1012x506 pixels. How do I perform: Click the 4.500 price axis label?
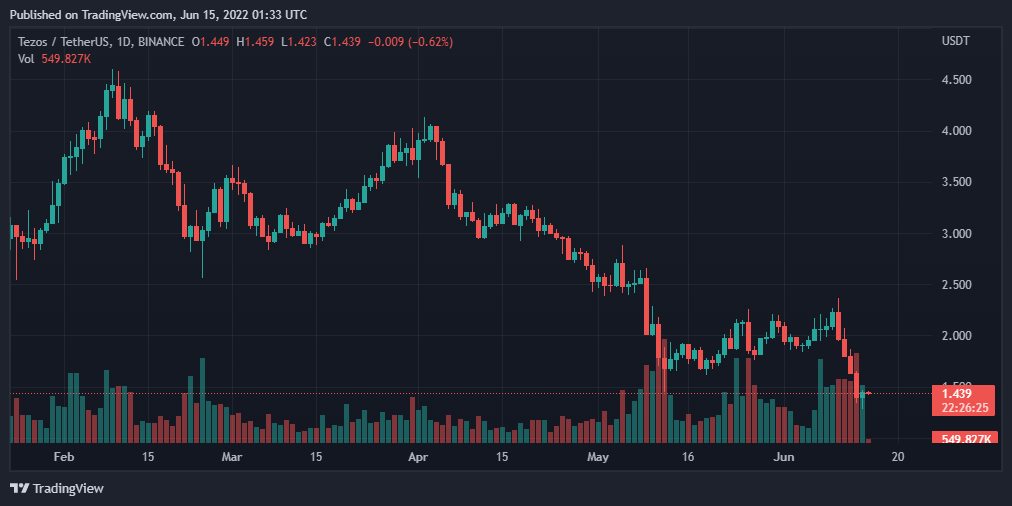(956, 80)
